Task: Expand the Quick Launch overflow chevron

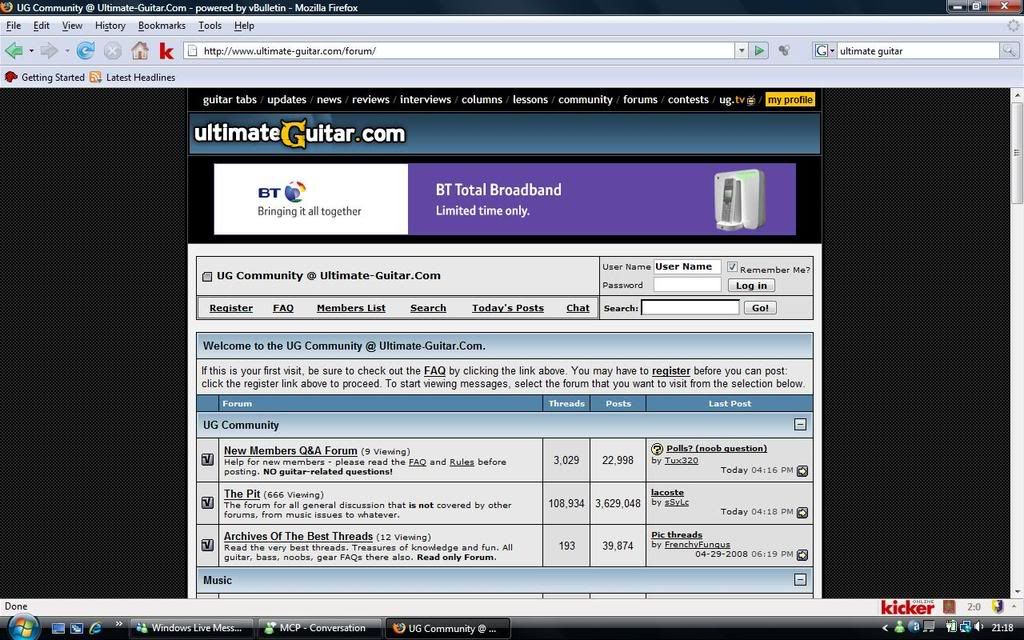Action: pyautogui.click(x=118, y=624)
